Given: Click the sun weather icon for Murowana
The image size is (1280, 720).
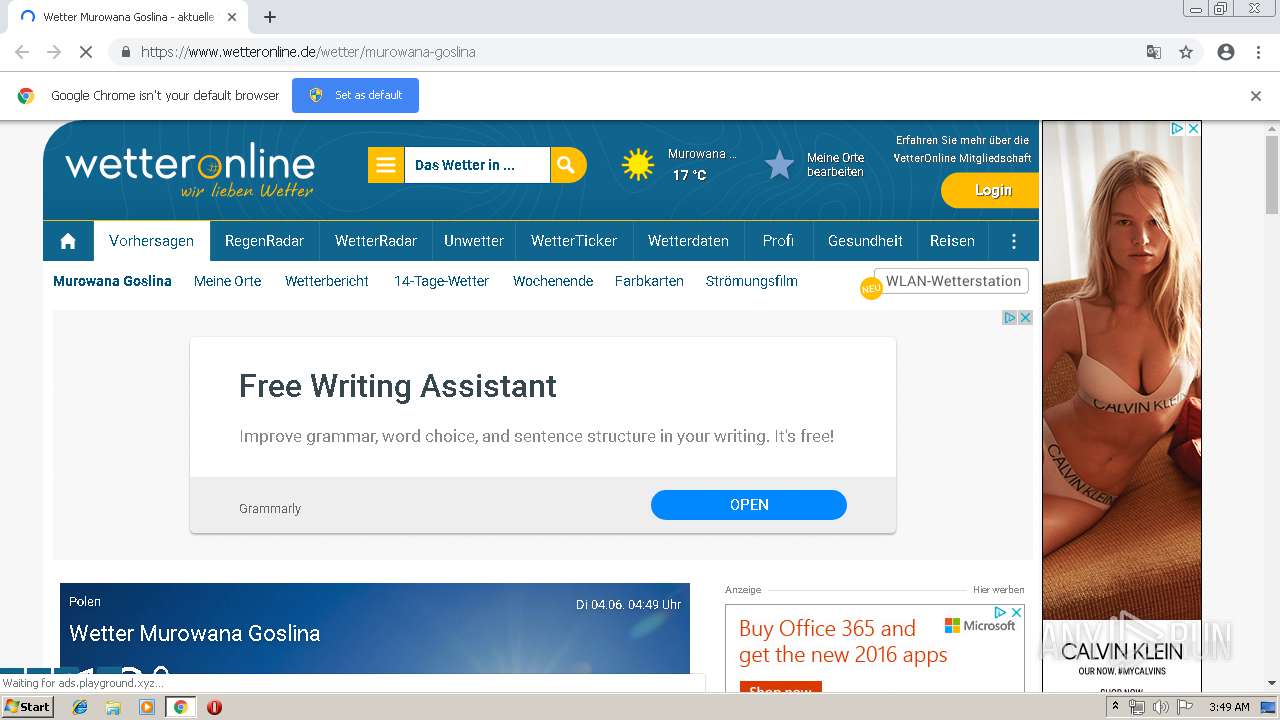Looking at the screenshot, I should [638, 165].
